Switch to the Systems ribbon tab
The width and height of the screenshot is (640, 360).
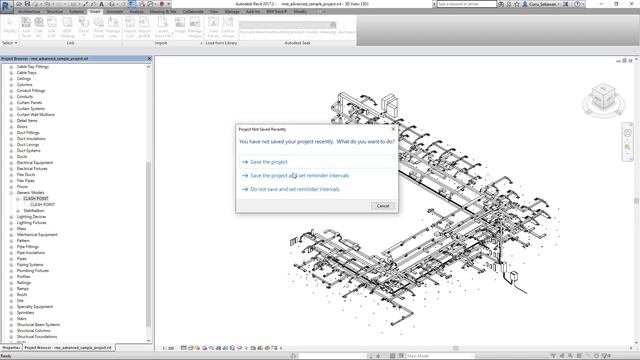click(x=76, y=12)
